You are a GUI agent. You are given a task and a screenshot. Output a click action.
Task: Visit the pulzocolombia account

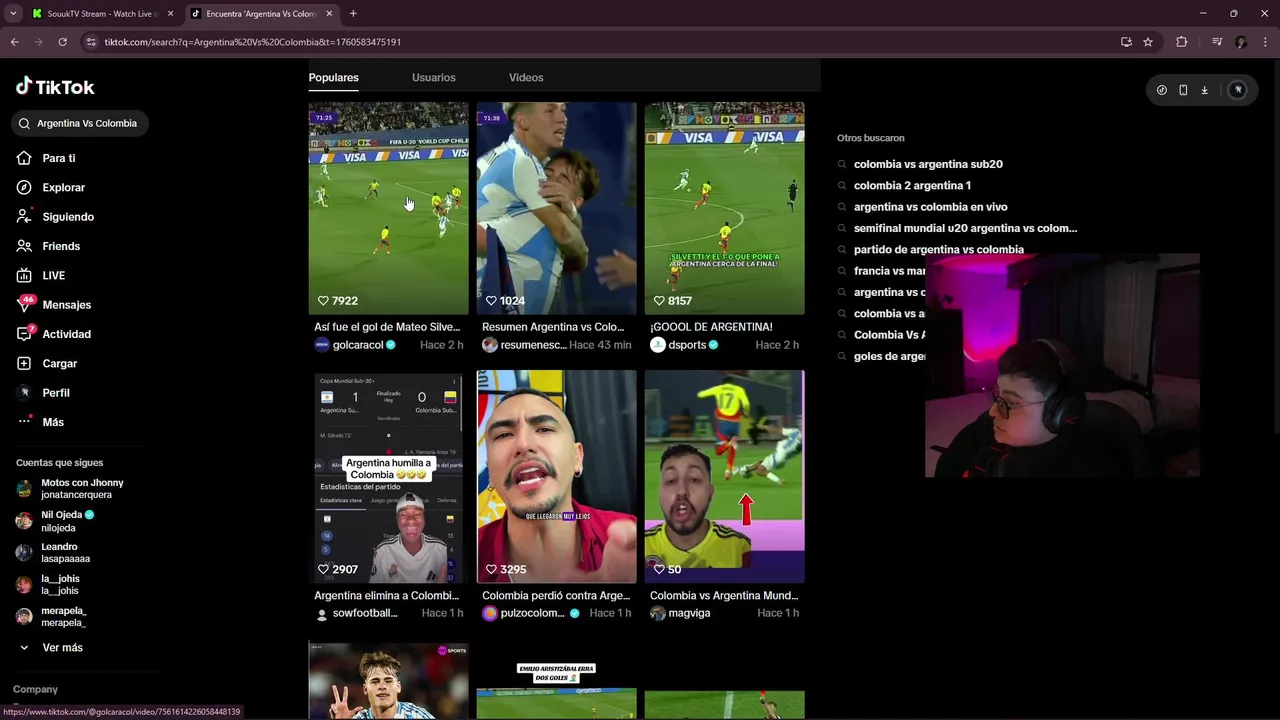[x=533, y=613]
